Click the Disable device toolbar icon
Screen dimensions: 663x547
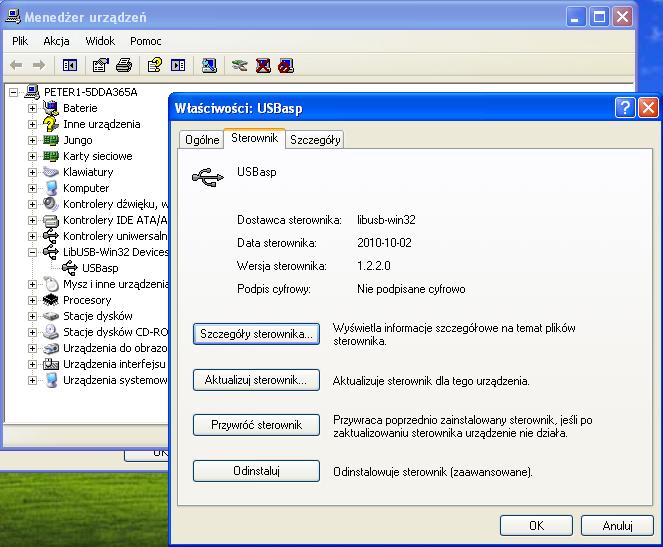tap(287, 66)
